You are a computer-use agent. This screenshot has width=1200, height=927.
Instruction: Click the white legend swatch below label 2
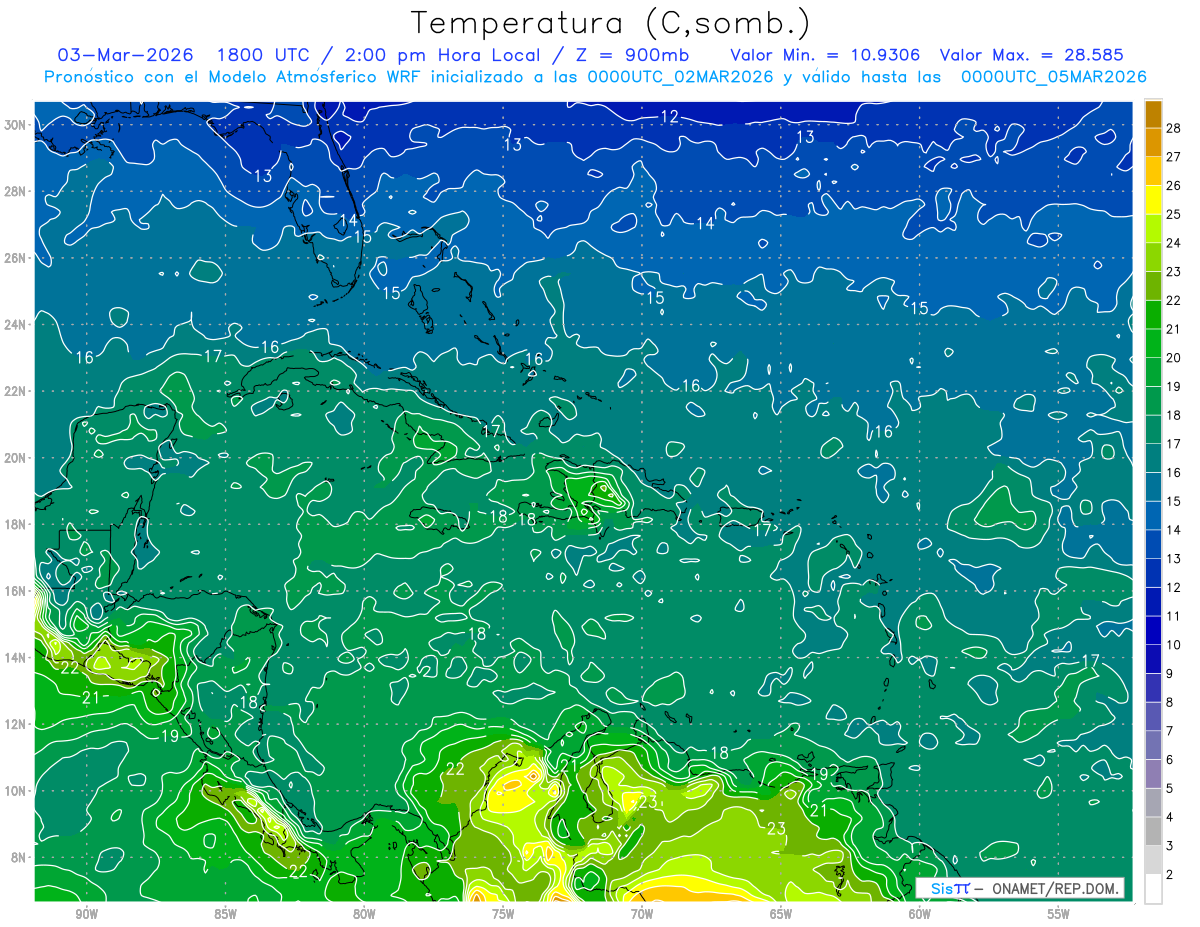pyautogui.click(x=1153, y=888)
